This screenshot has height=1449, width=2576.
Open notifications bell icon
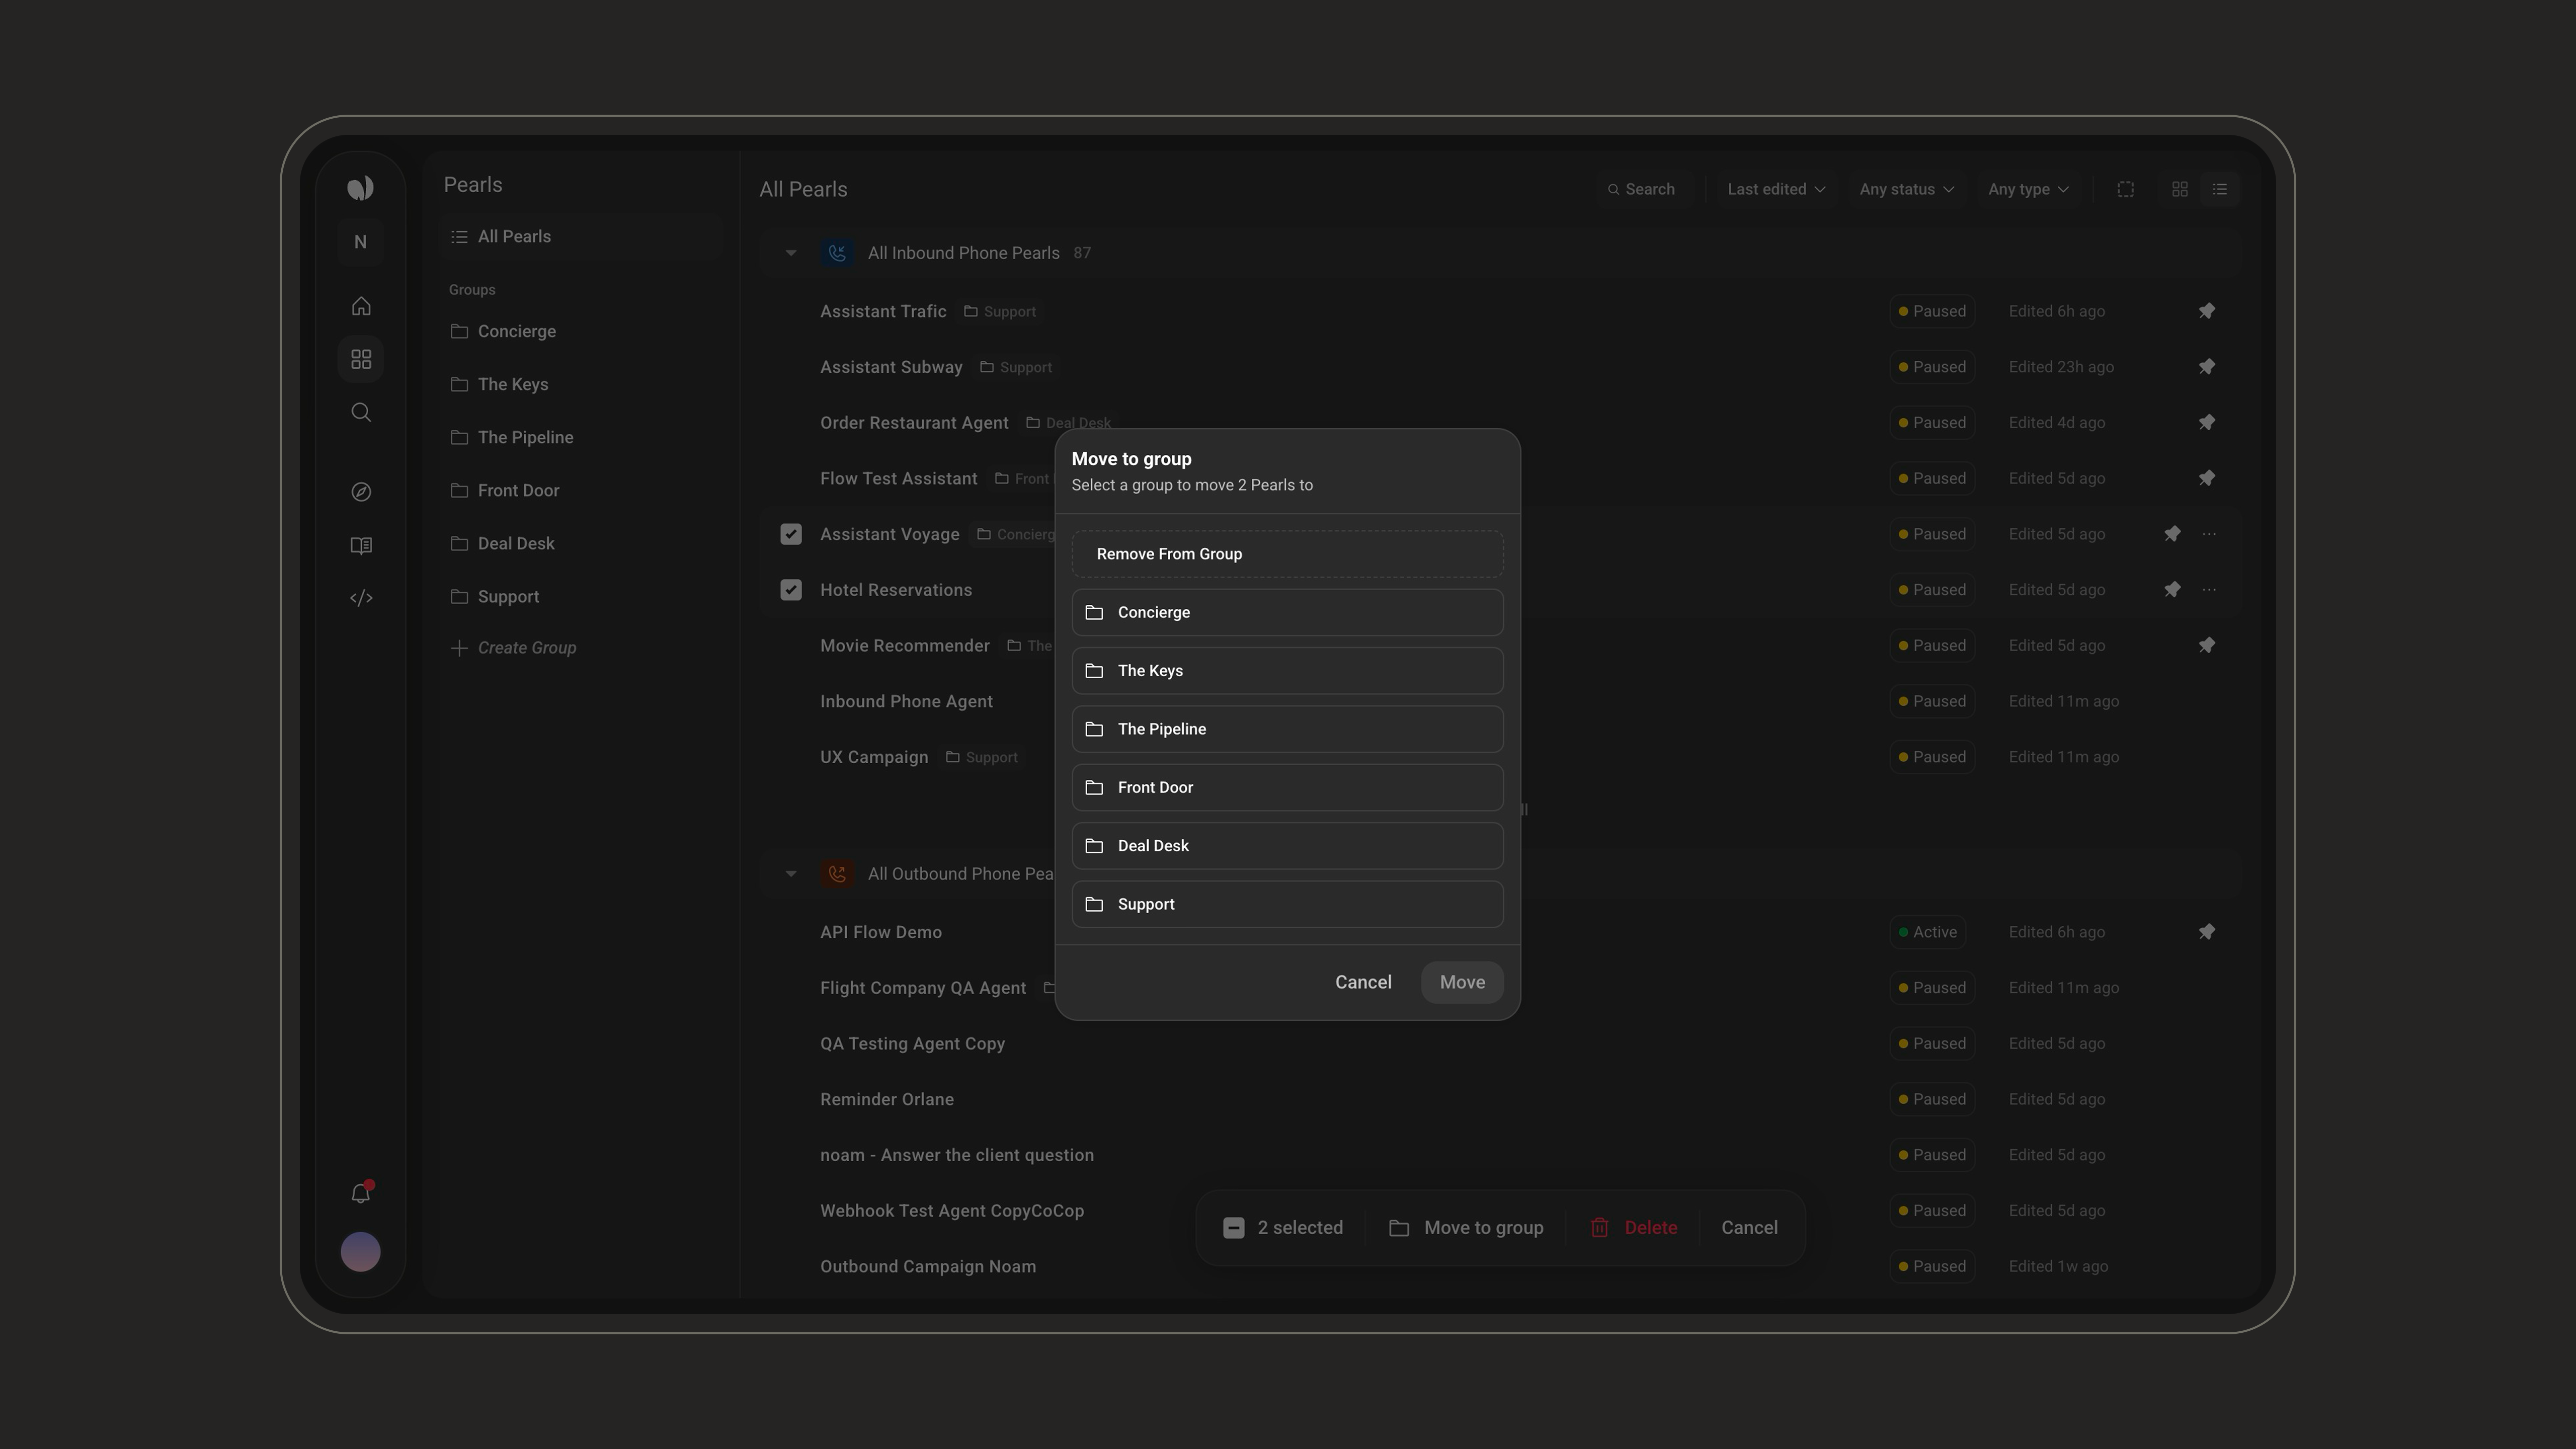[361, 1193]
